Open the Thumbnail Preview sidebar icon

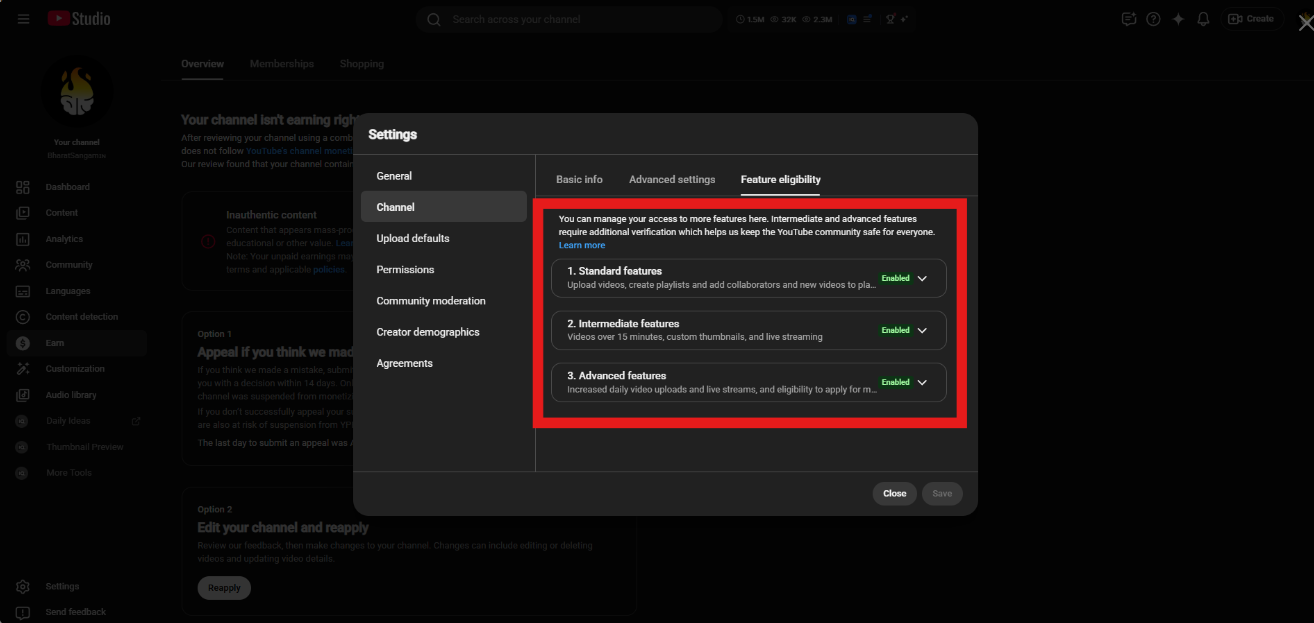23,447
